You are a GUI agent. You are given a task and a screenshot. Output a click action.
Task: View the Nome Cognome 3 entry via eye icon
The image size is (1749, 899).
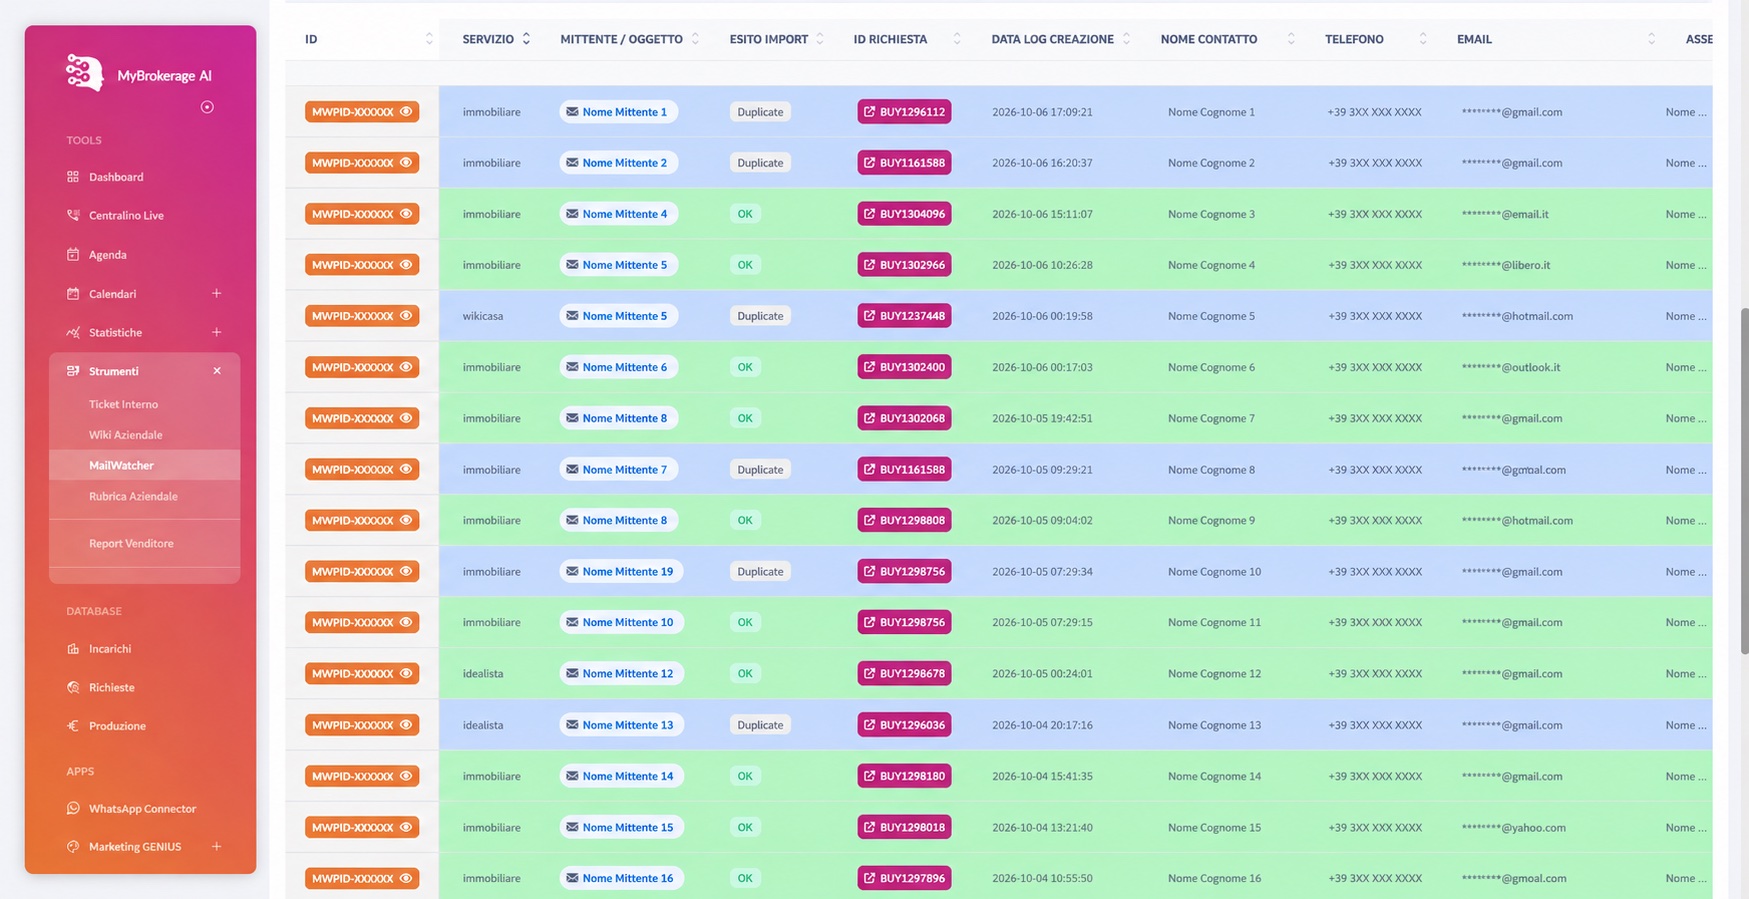pyautogui.click(x=406, y=214)
